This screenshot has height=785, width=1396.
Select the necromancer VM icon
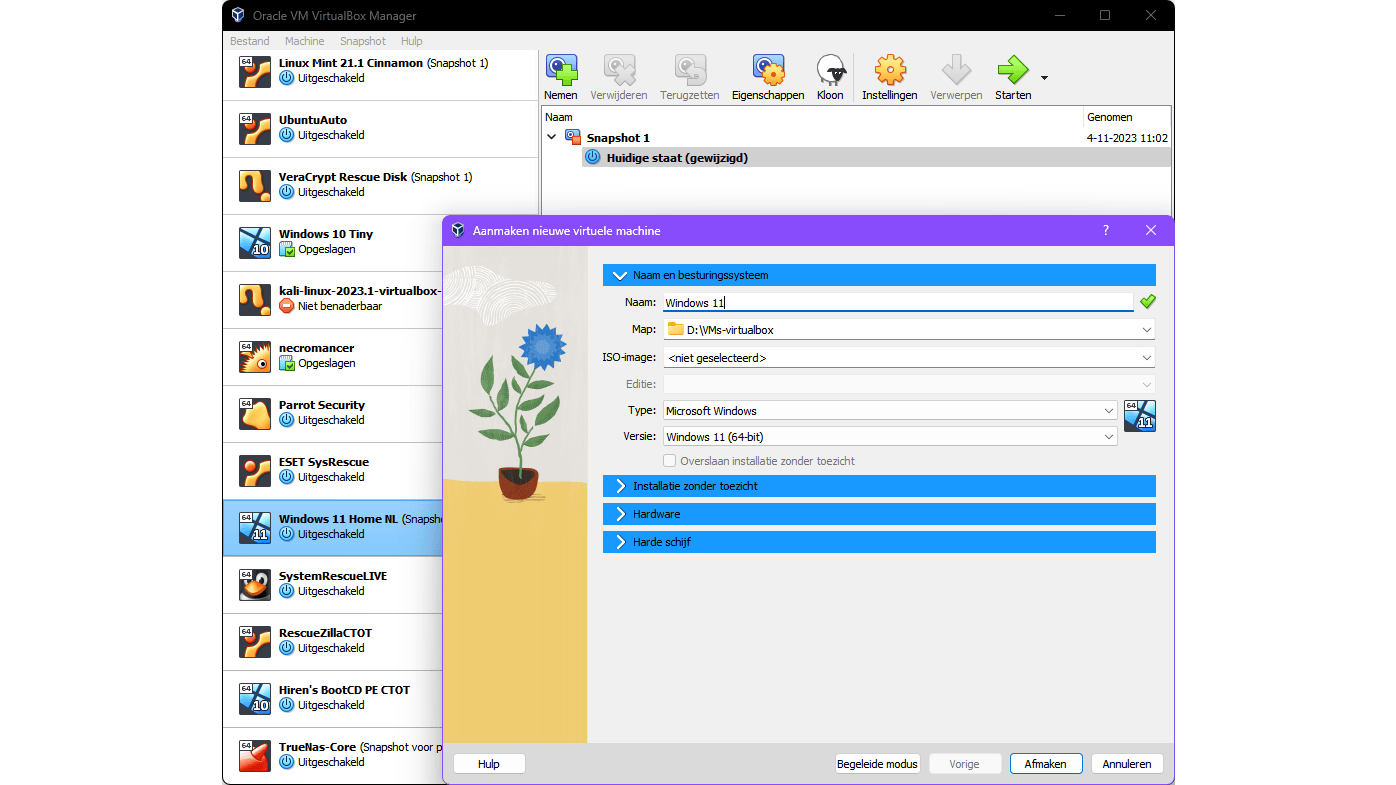[x=255, y=357]
